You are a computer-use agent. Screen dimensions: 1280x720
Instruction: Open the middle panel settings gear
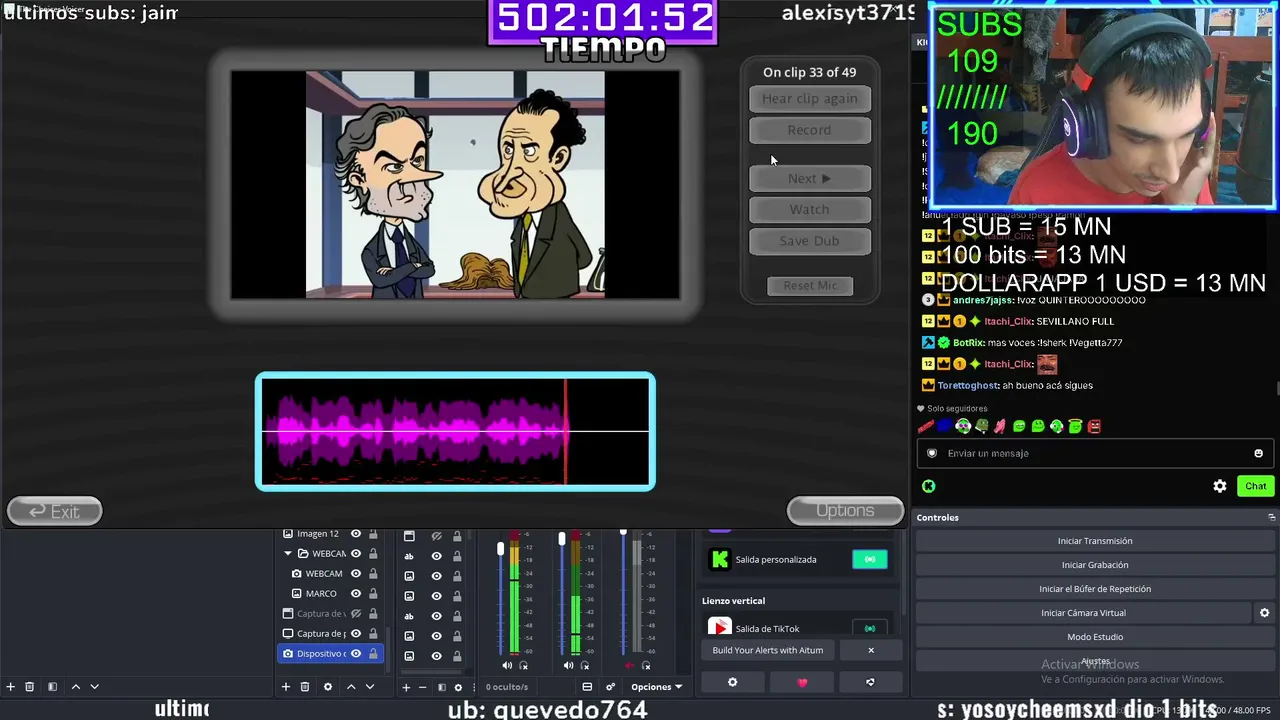coord(458,687)
